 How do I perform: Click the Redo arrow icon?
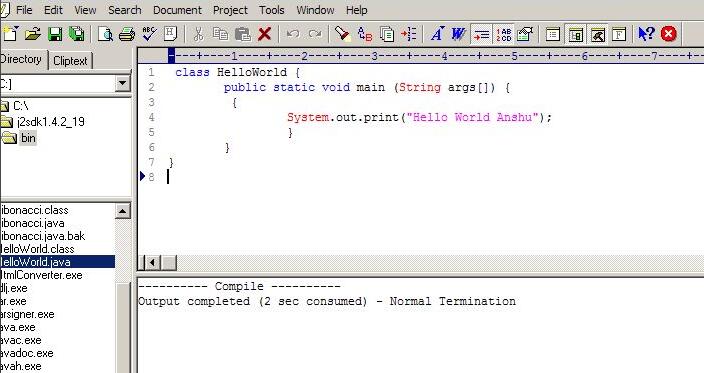click(x=315, y=34)
